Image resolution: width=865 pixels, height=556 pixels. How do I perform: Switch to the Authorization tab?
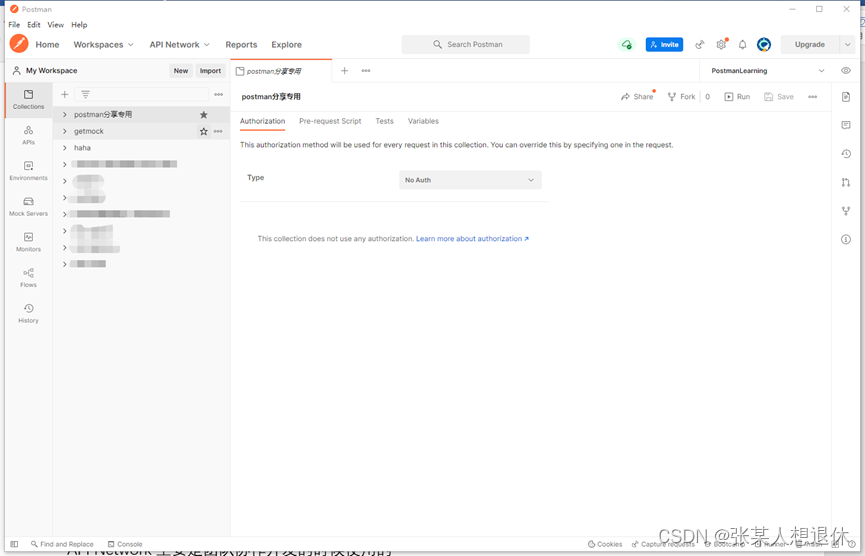click(x=263, y=121)
